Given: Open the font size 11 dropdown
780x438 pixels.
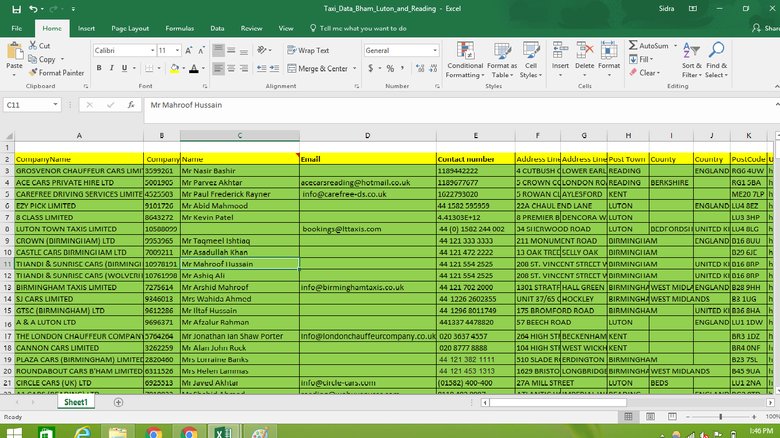Looking at the screenshot, I should (x=177, y=50).
